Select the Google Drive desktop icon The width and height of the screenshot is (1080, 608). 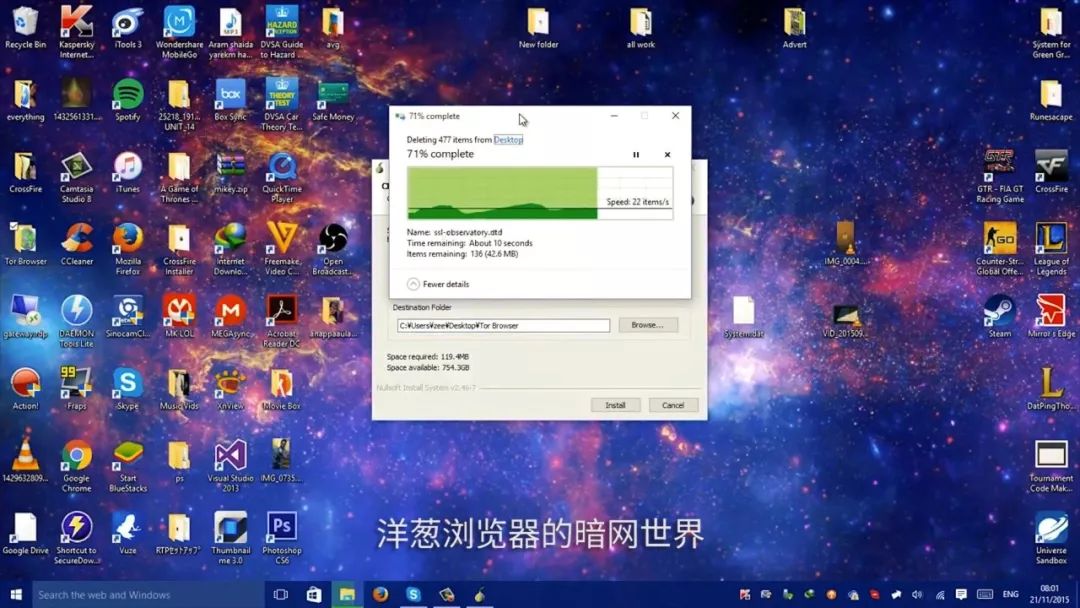(x=25, y=534)
